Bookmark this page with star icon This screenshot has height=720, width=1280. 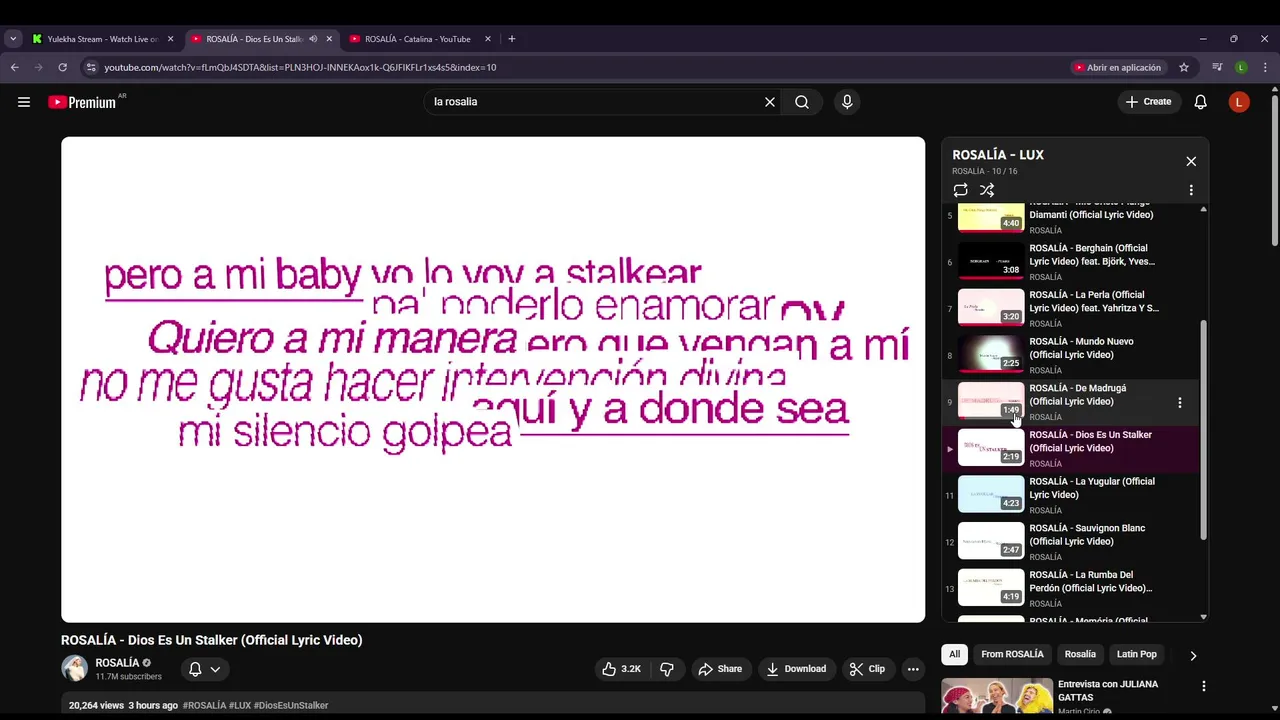[x=1184, y=68]
